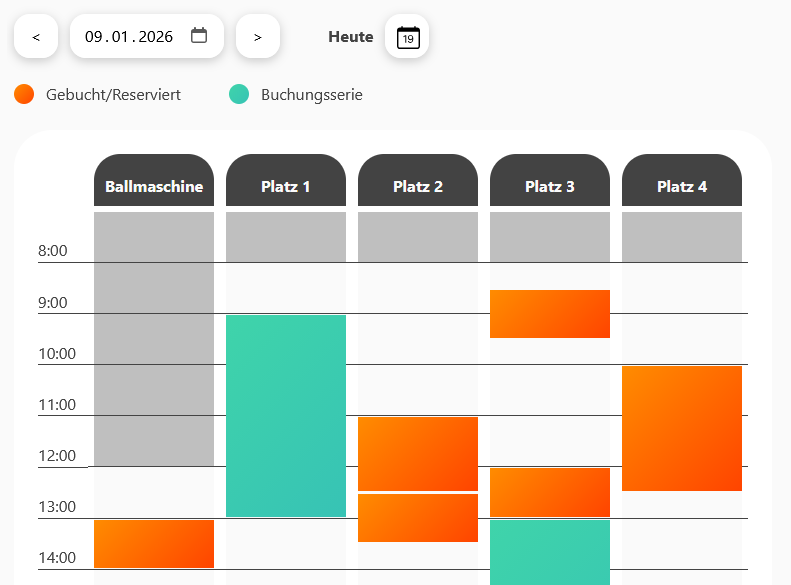The image size is (791, 585).
Task: Select the Ballmaschine column header
Action: pyautogui.click(x=154, y=185)
